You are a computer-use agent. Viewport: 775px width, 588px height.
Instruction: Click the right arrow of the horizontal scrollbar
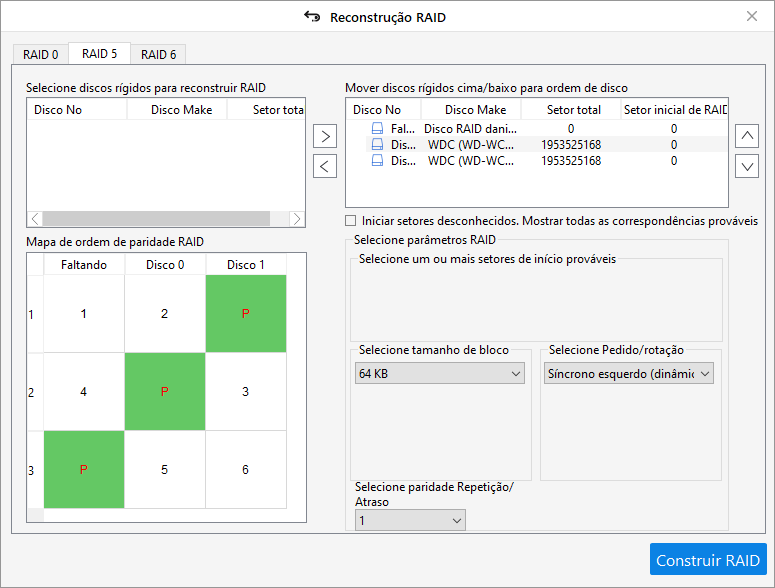(x=297, y=218)
